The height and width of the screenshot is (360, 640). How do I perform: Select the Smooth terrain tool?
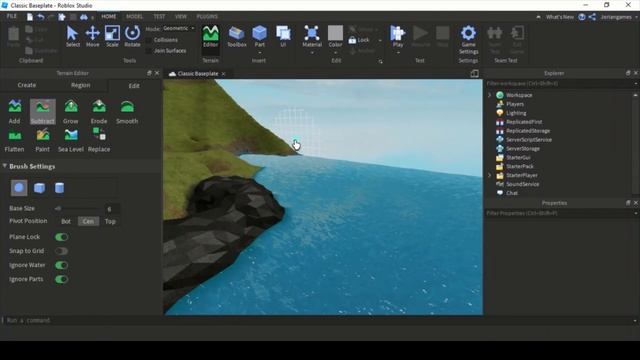coord(127,111)
